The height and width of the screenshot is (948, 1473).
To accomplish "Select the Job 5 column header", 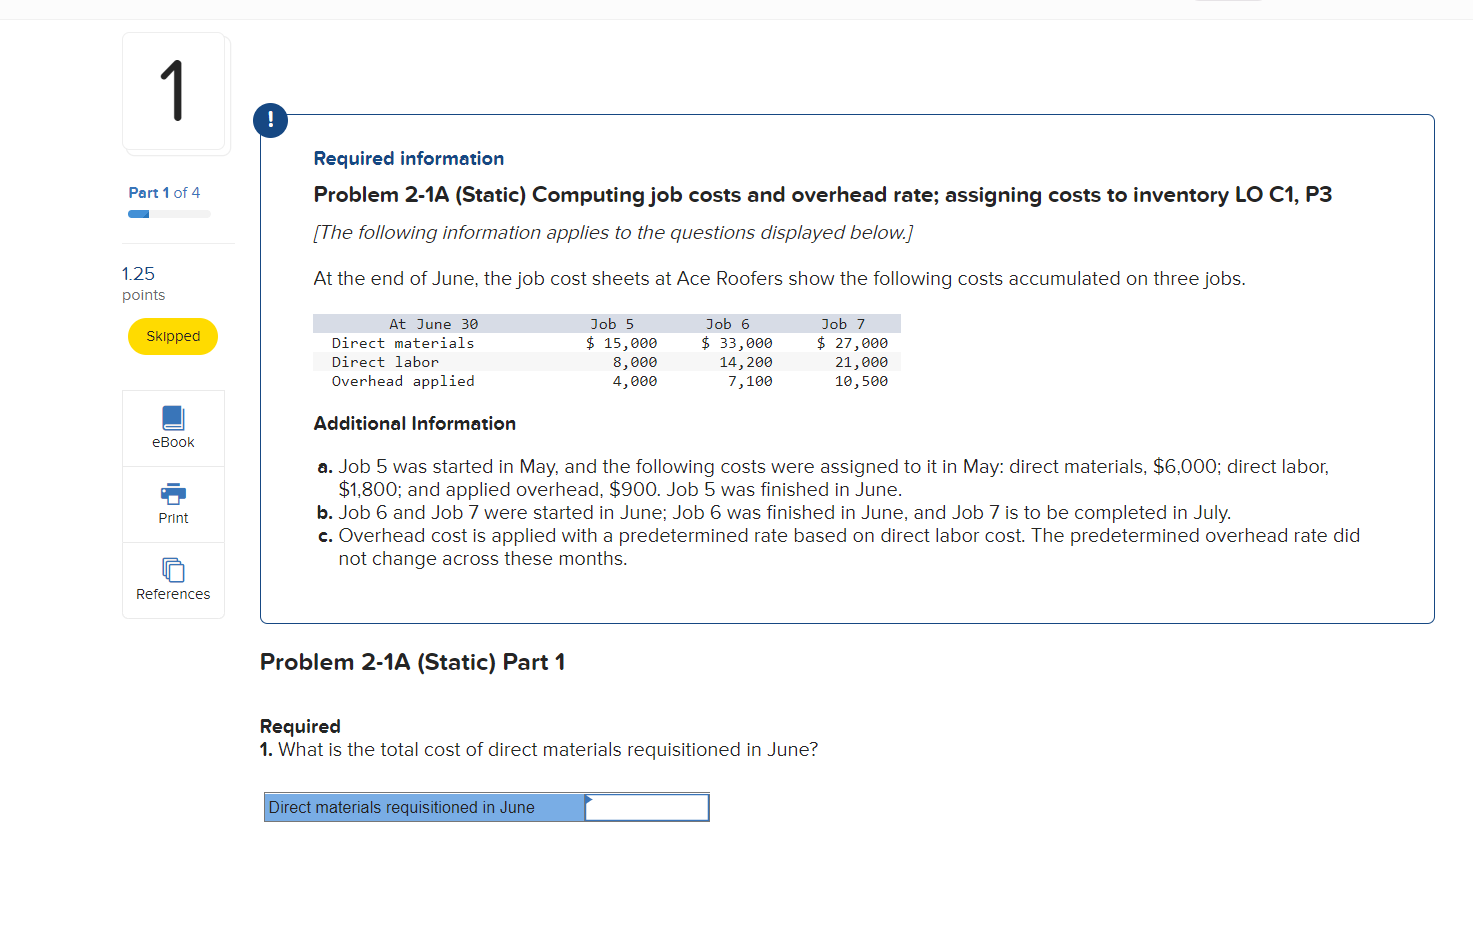I will [x=614, y=323].
